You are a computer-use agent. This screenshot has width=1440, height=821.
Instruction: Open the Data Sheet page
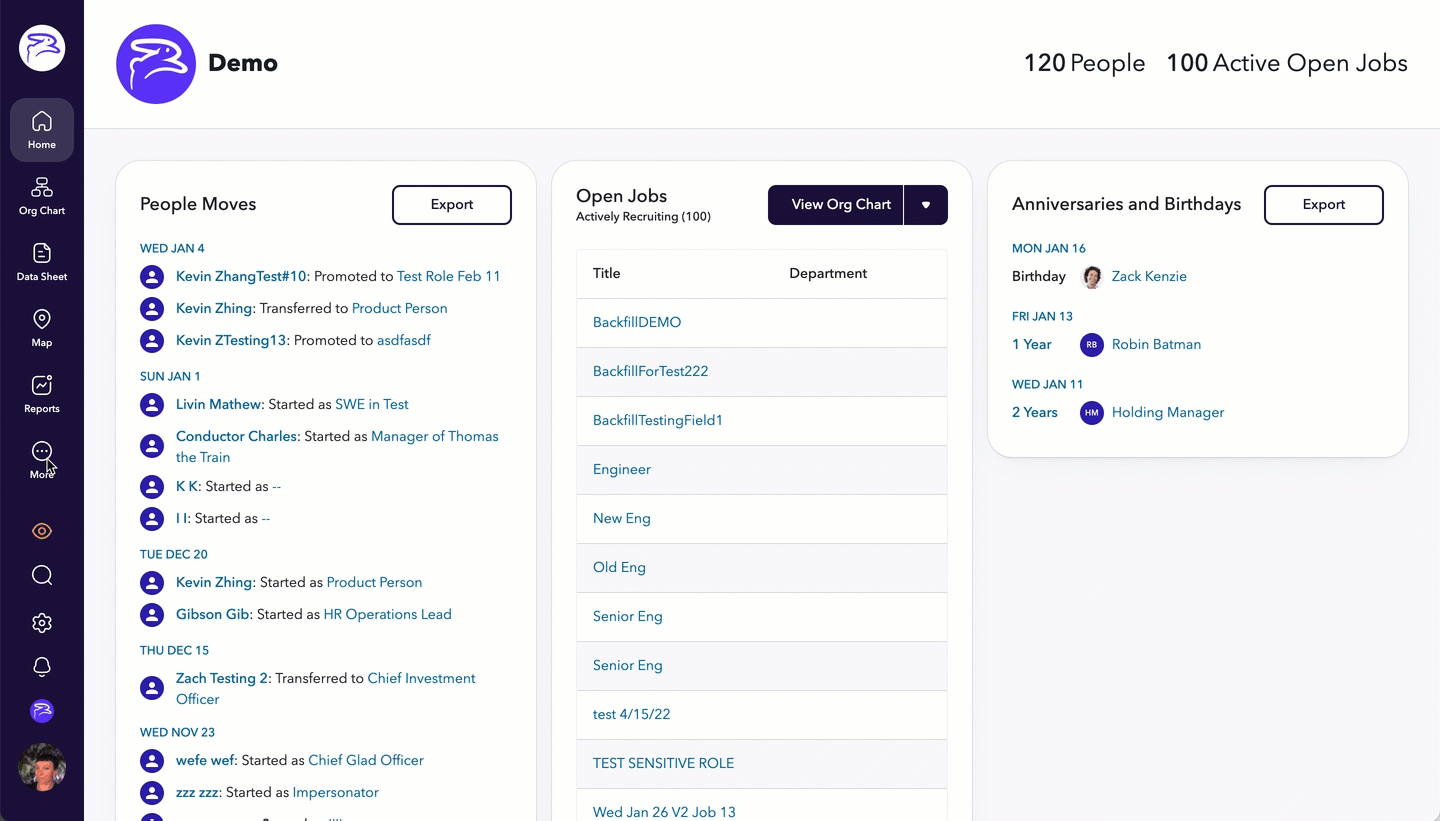point(42,262)
